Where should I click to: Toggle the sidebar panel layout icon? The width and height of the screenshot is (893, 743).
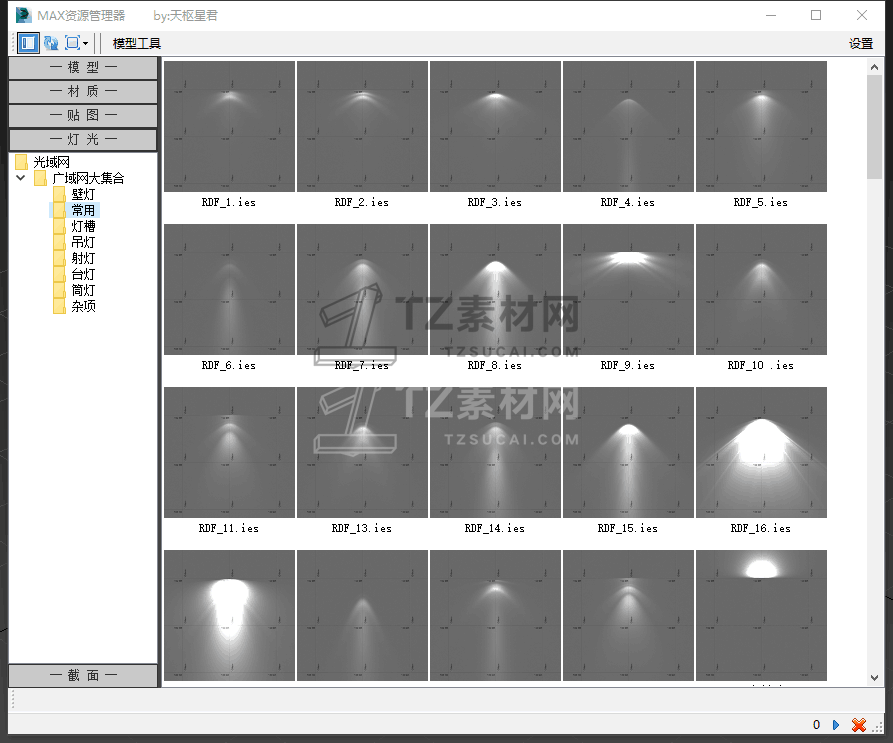pos(28,43)
